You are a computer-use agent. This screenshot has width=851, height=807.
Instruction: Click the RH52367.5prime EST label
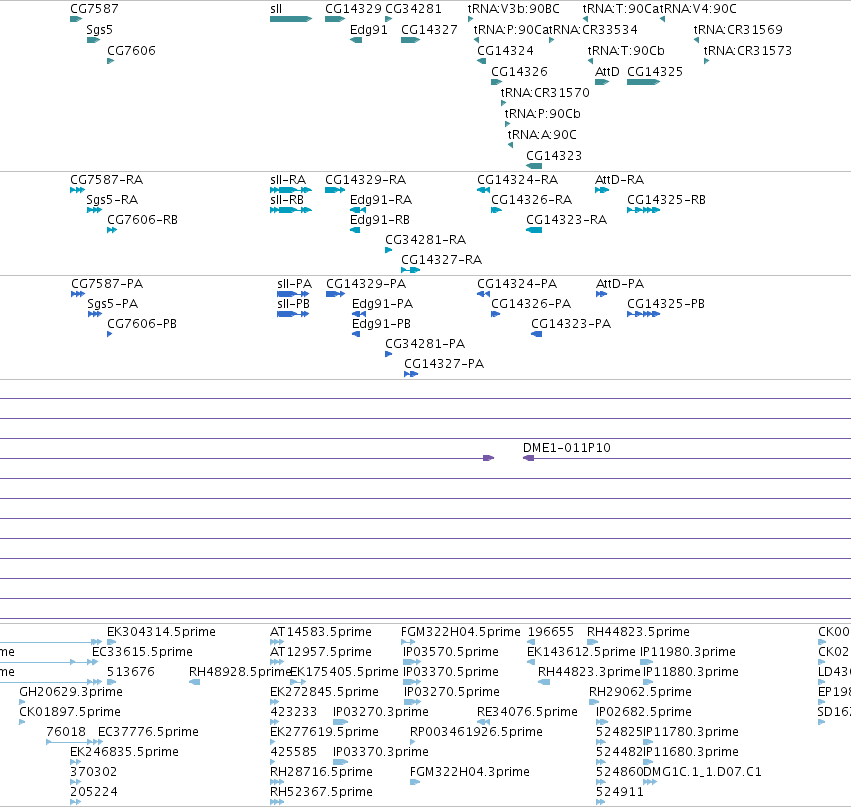[321, 792]
